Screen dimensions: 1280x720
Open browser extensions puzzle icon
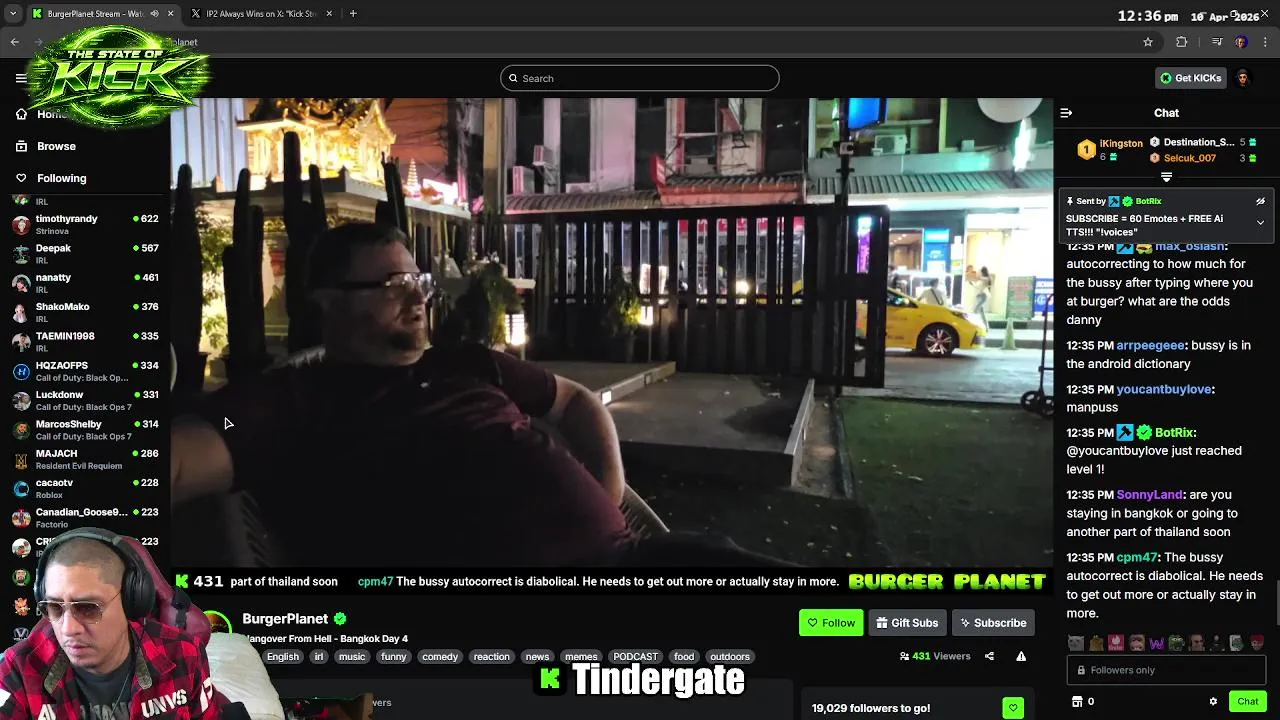point(1182,42)
